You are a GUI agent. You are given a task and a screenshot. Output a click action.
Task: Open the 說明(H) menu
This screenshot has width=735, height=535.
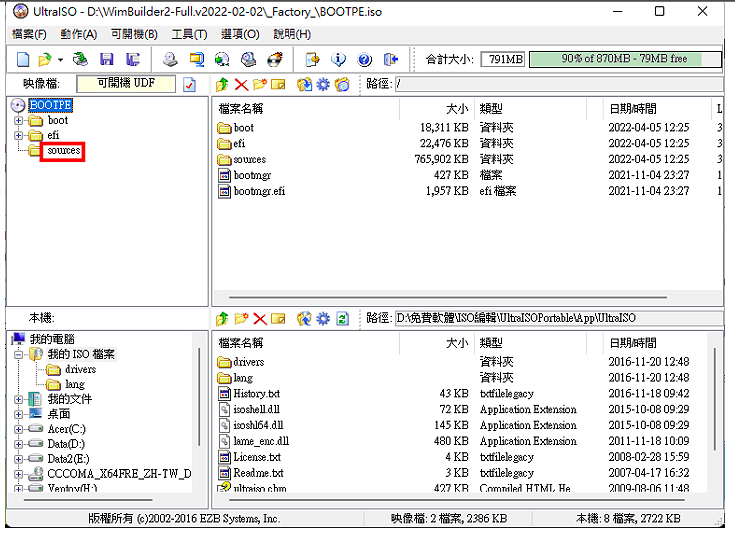click(x=292, y=34)
